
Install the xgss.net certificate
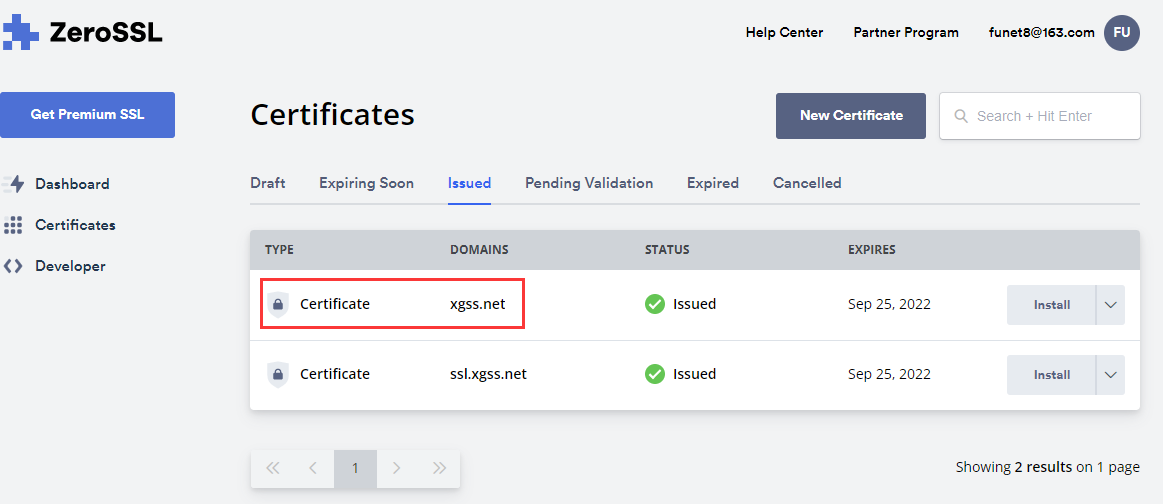[x=1051, y=305]
